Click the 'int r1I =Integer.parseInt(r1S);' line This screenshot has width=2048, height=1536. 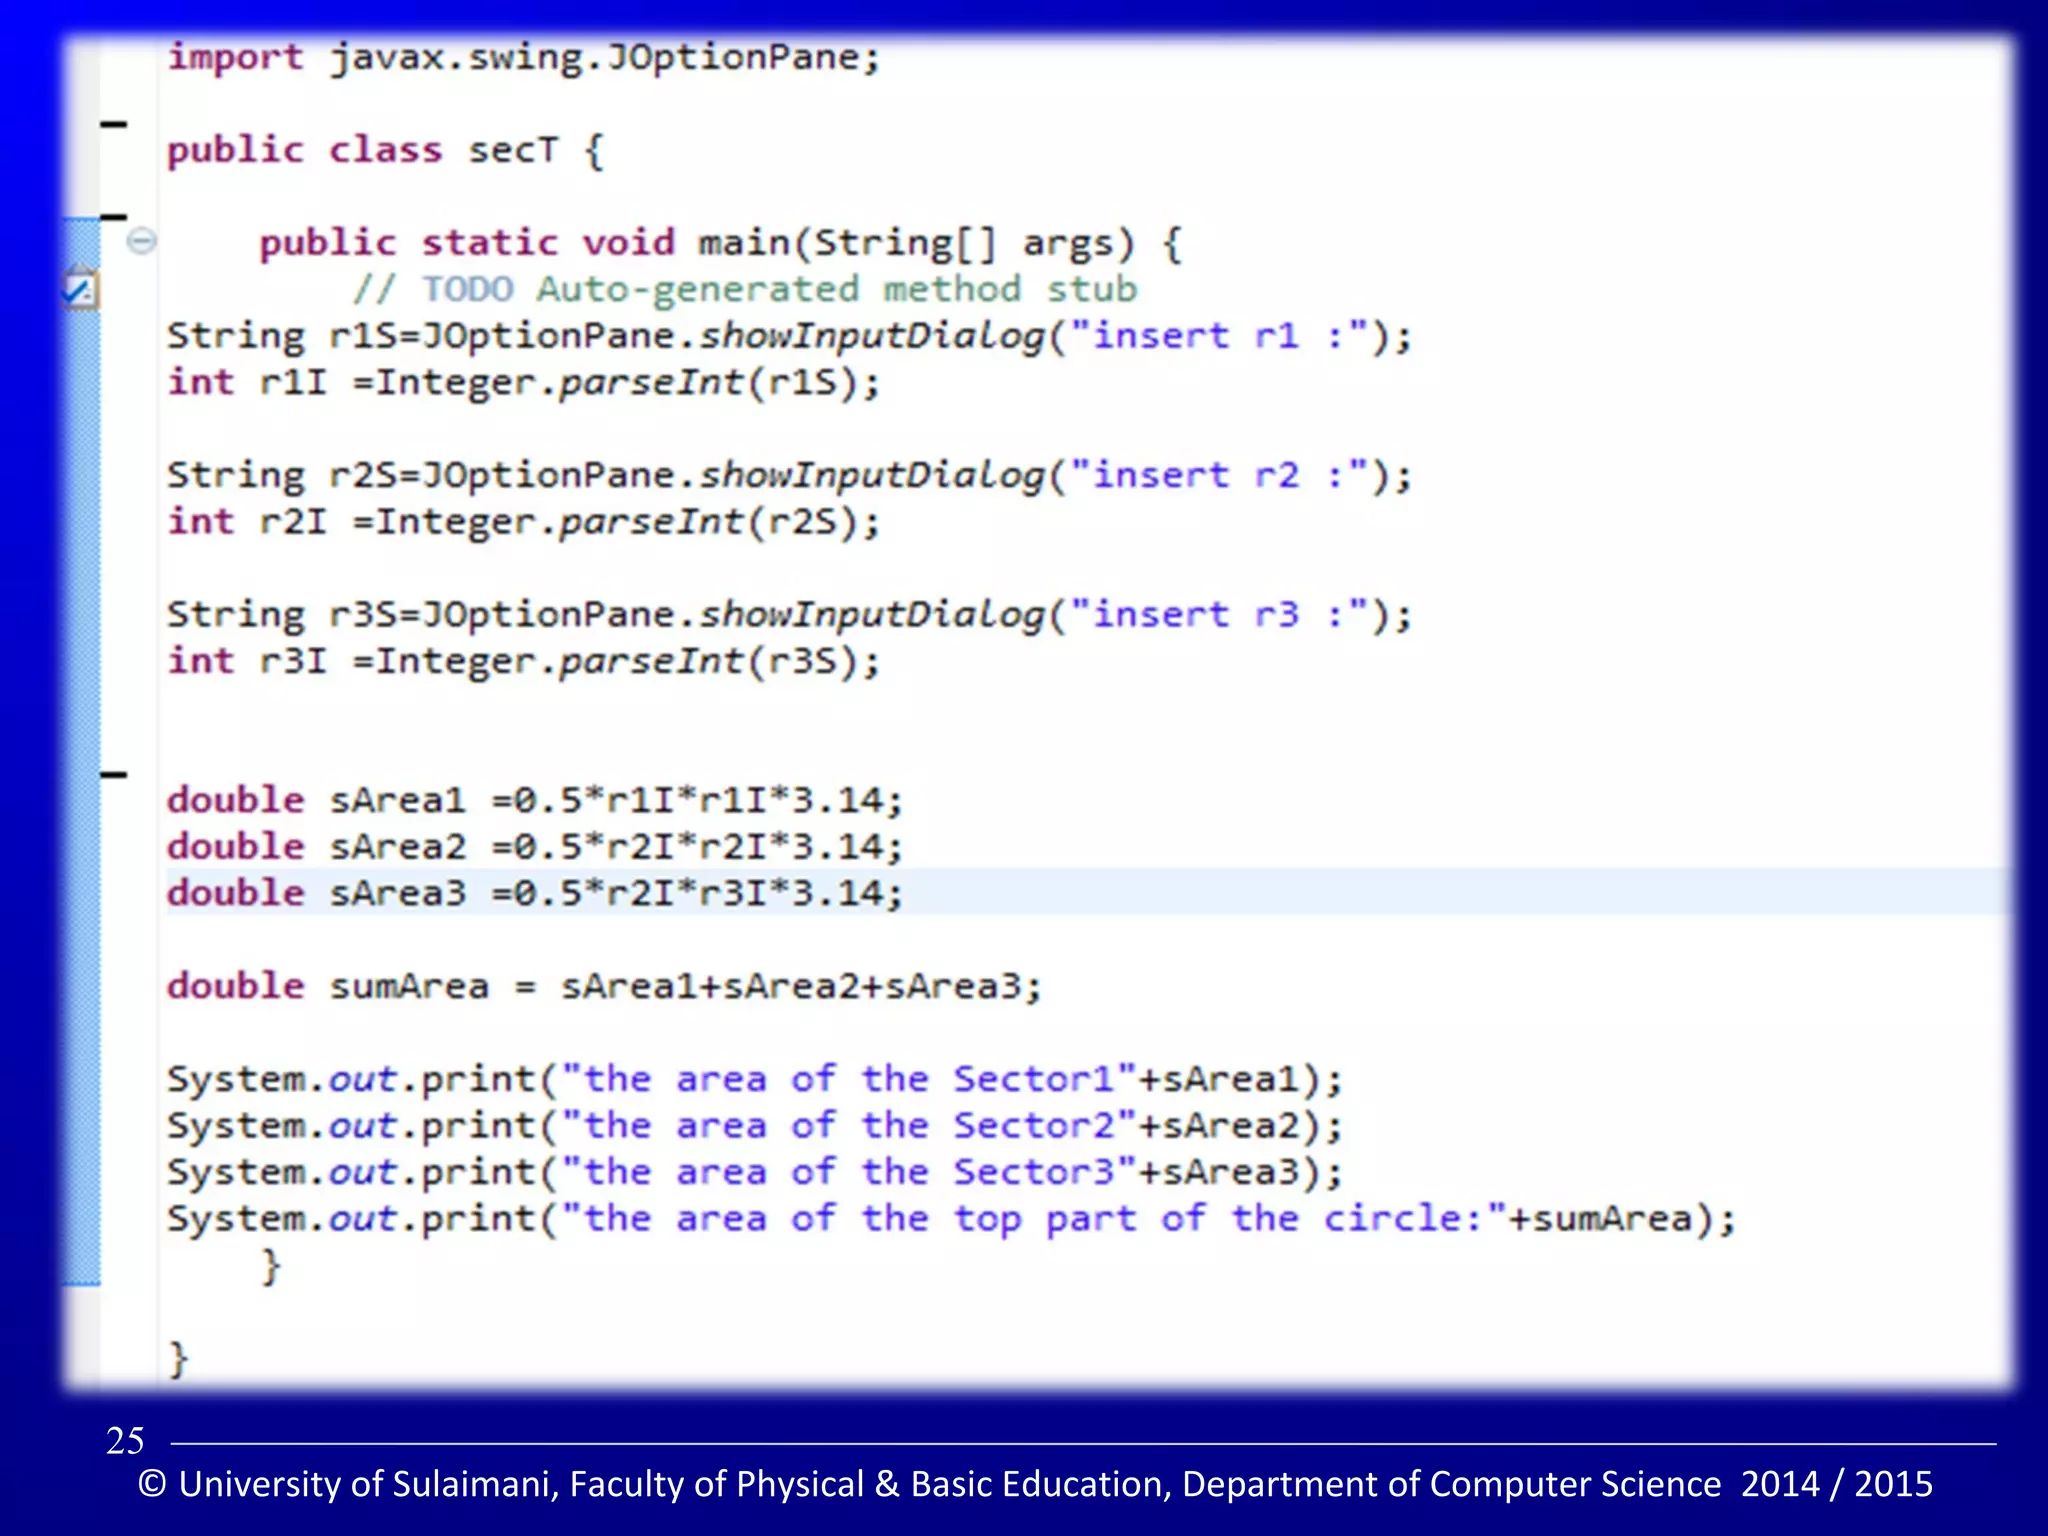524,382
